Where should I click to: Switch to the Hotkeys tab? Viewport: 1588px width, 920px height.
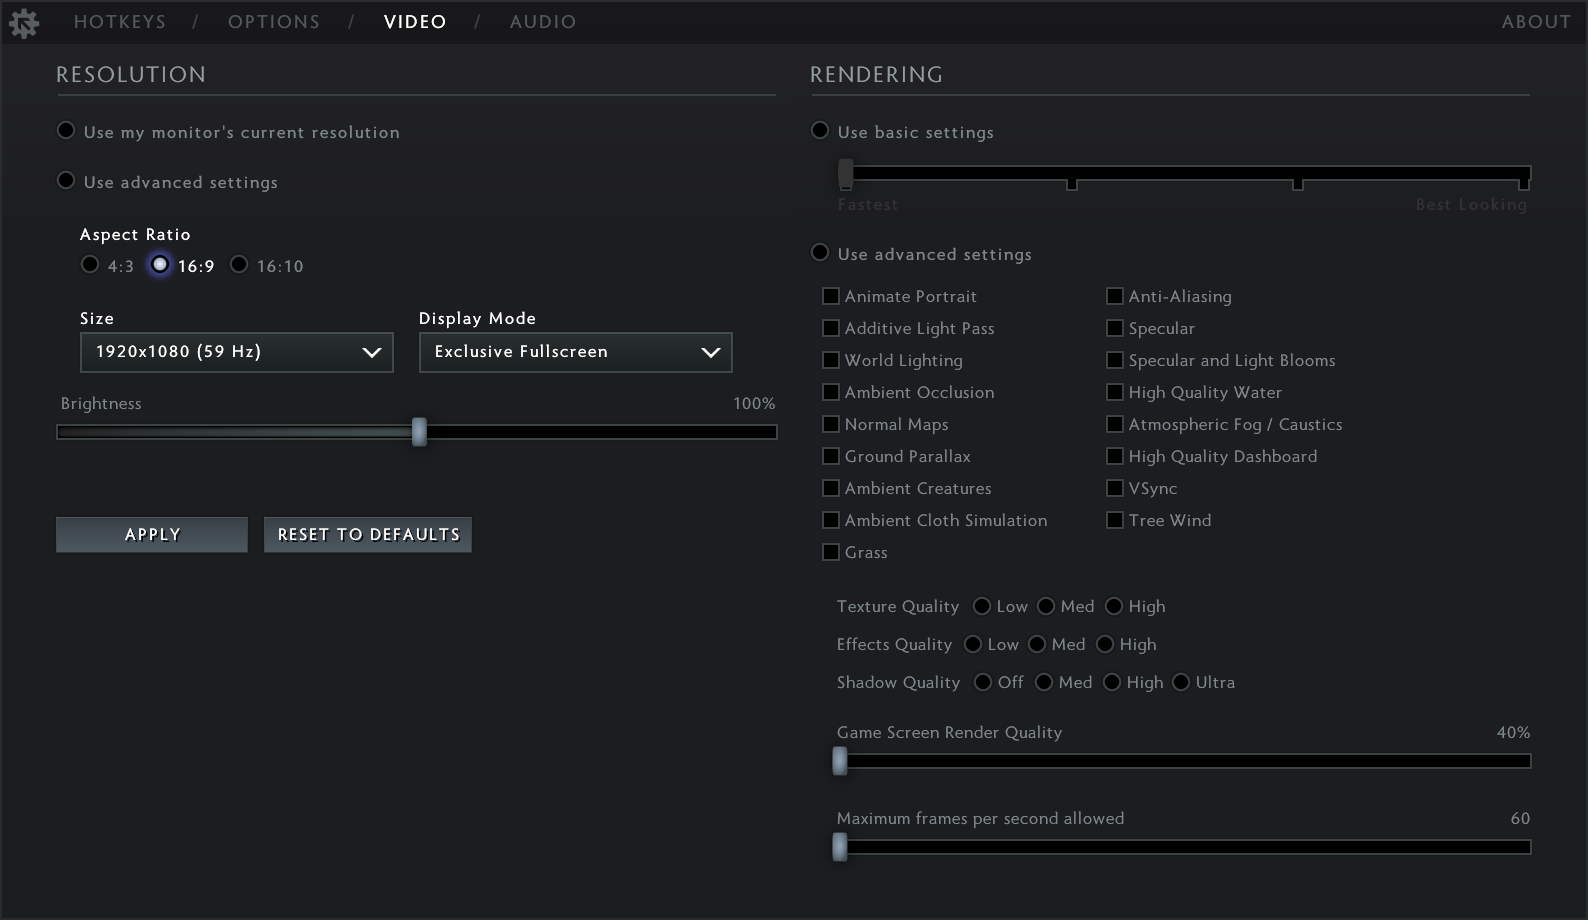120,22
